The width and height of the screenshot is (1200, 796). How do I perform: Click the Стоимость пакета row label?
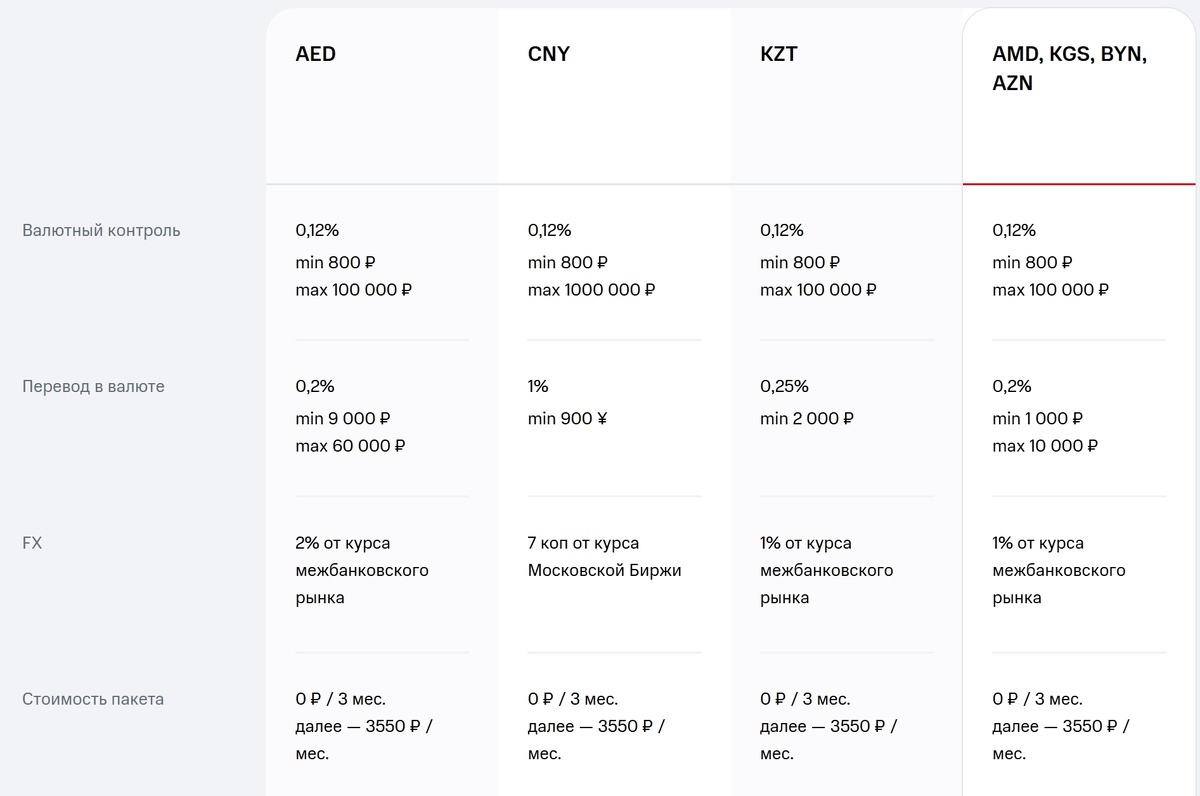tap(93, 699)
